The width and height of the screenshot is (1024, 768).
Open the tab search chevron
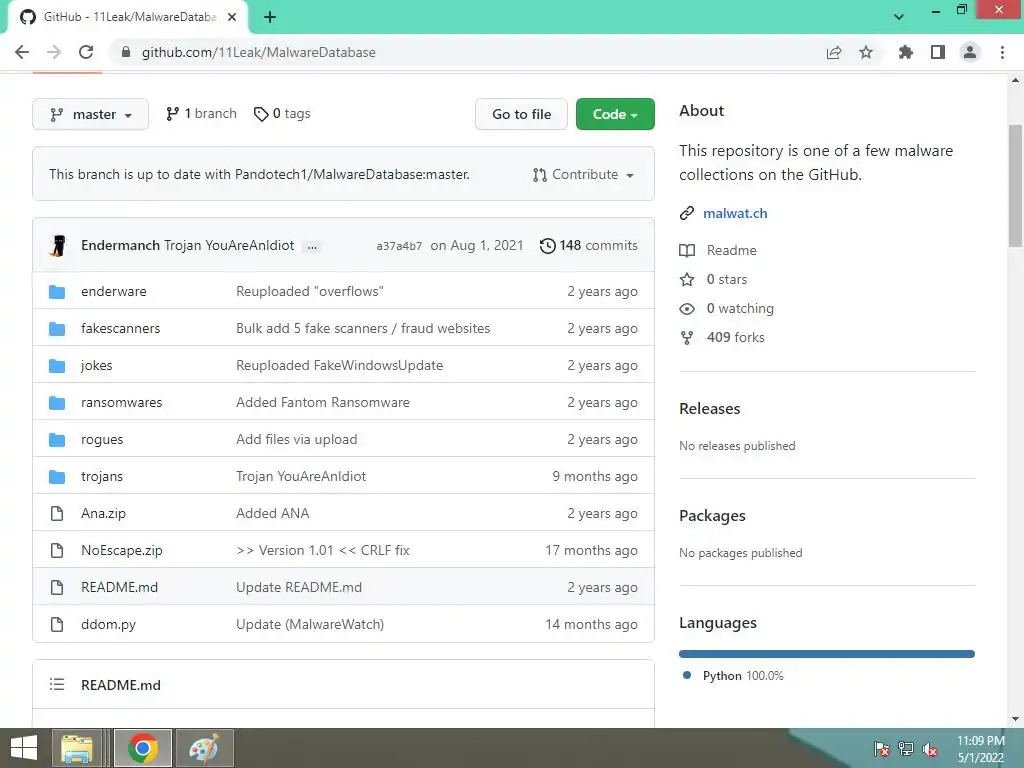[x=899, y=17]
